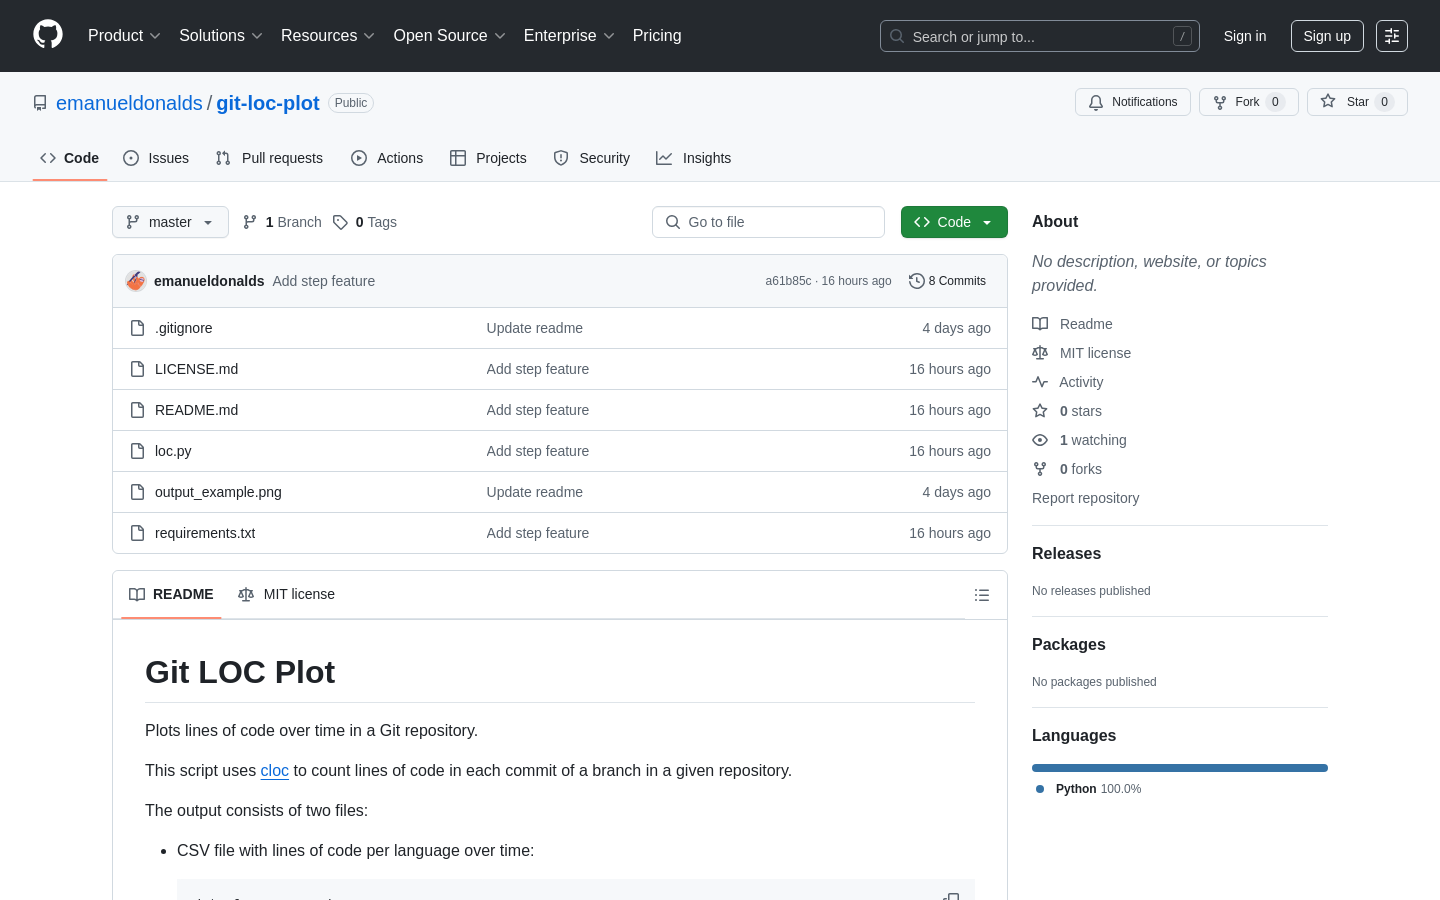Expand the Open Source menu
The height and width of the screenshot is (900, 1440).
(450, 36)
